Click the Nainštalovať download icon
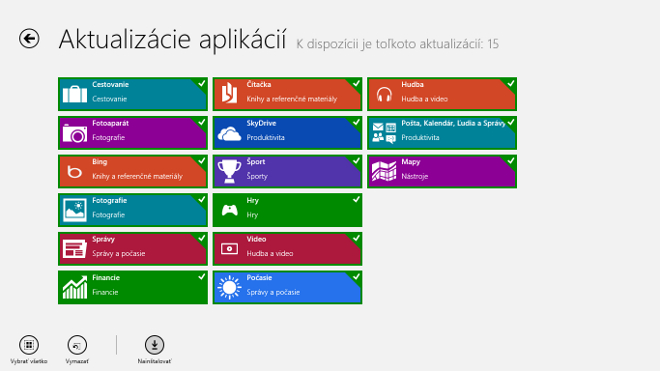 pos(154,345)
